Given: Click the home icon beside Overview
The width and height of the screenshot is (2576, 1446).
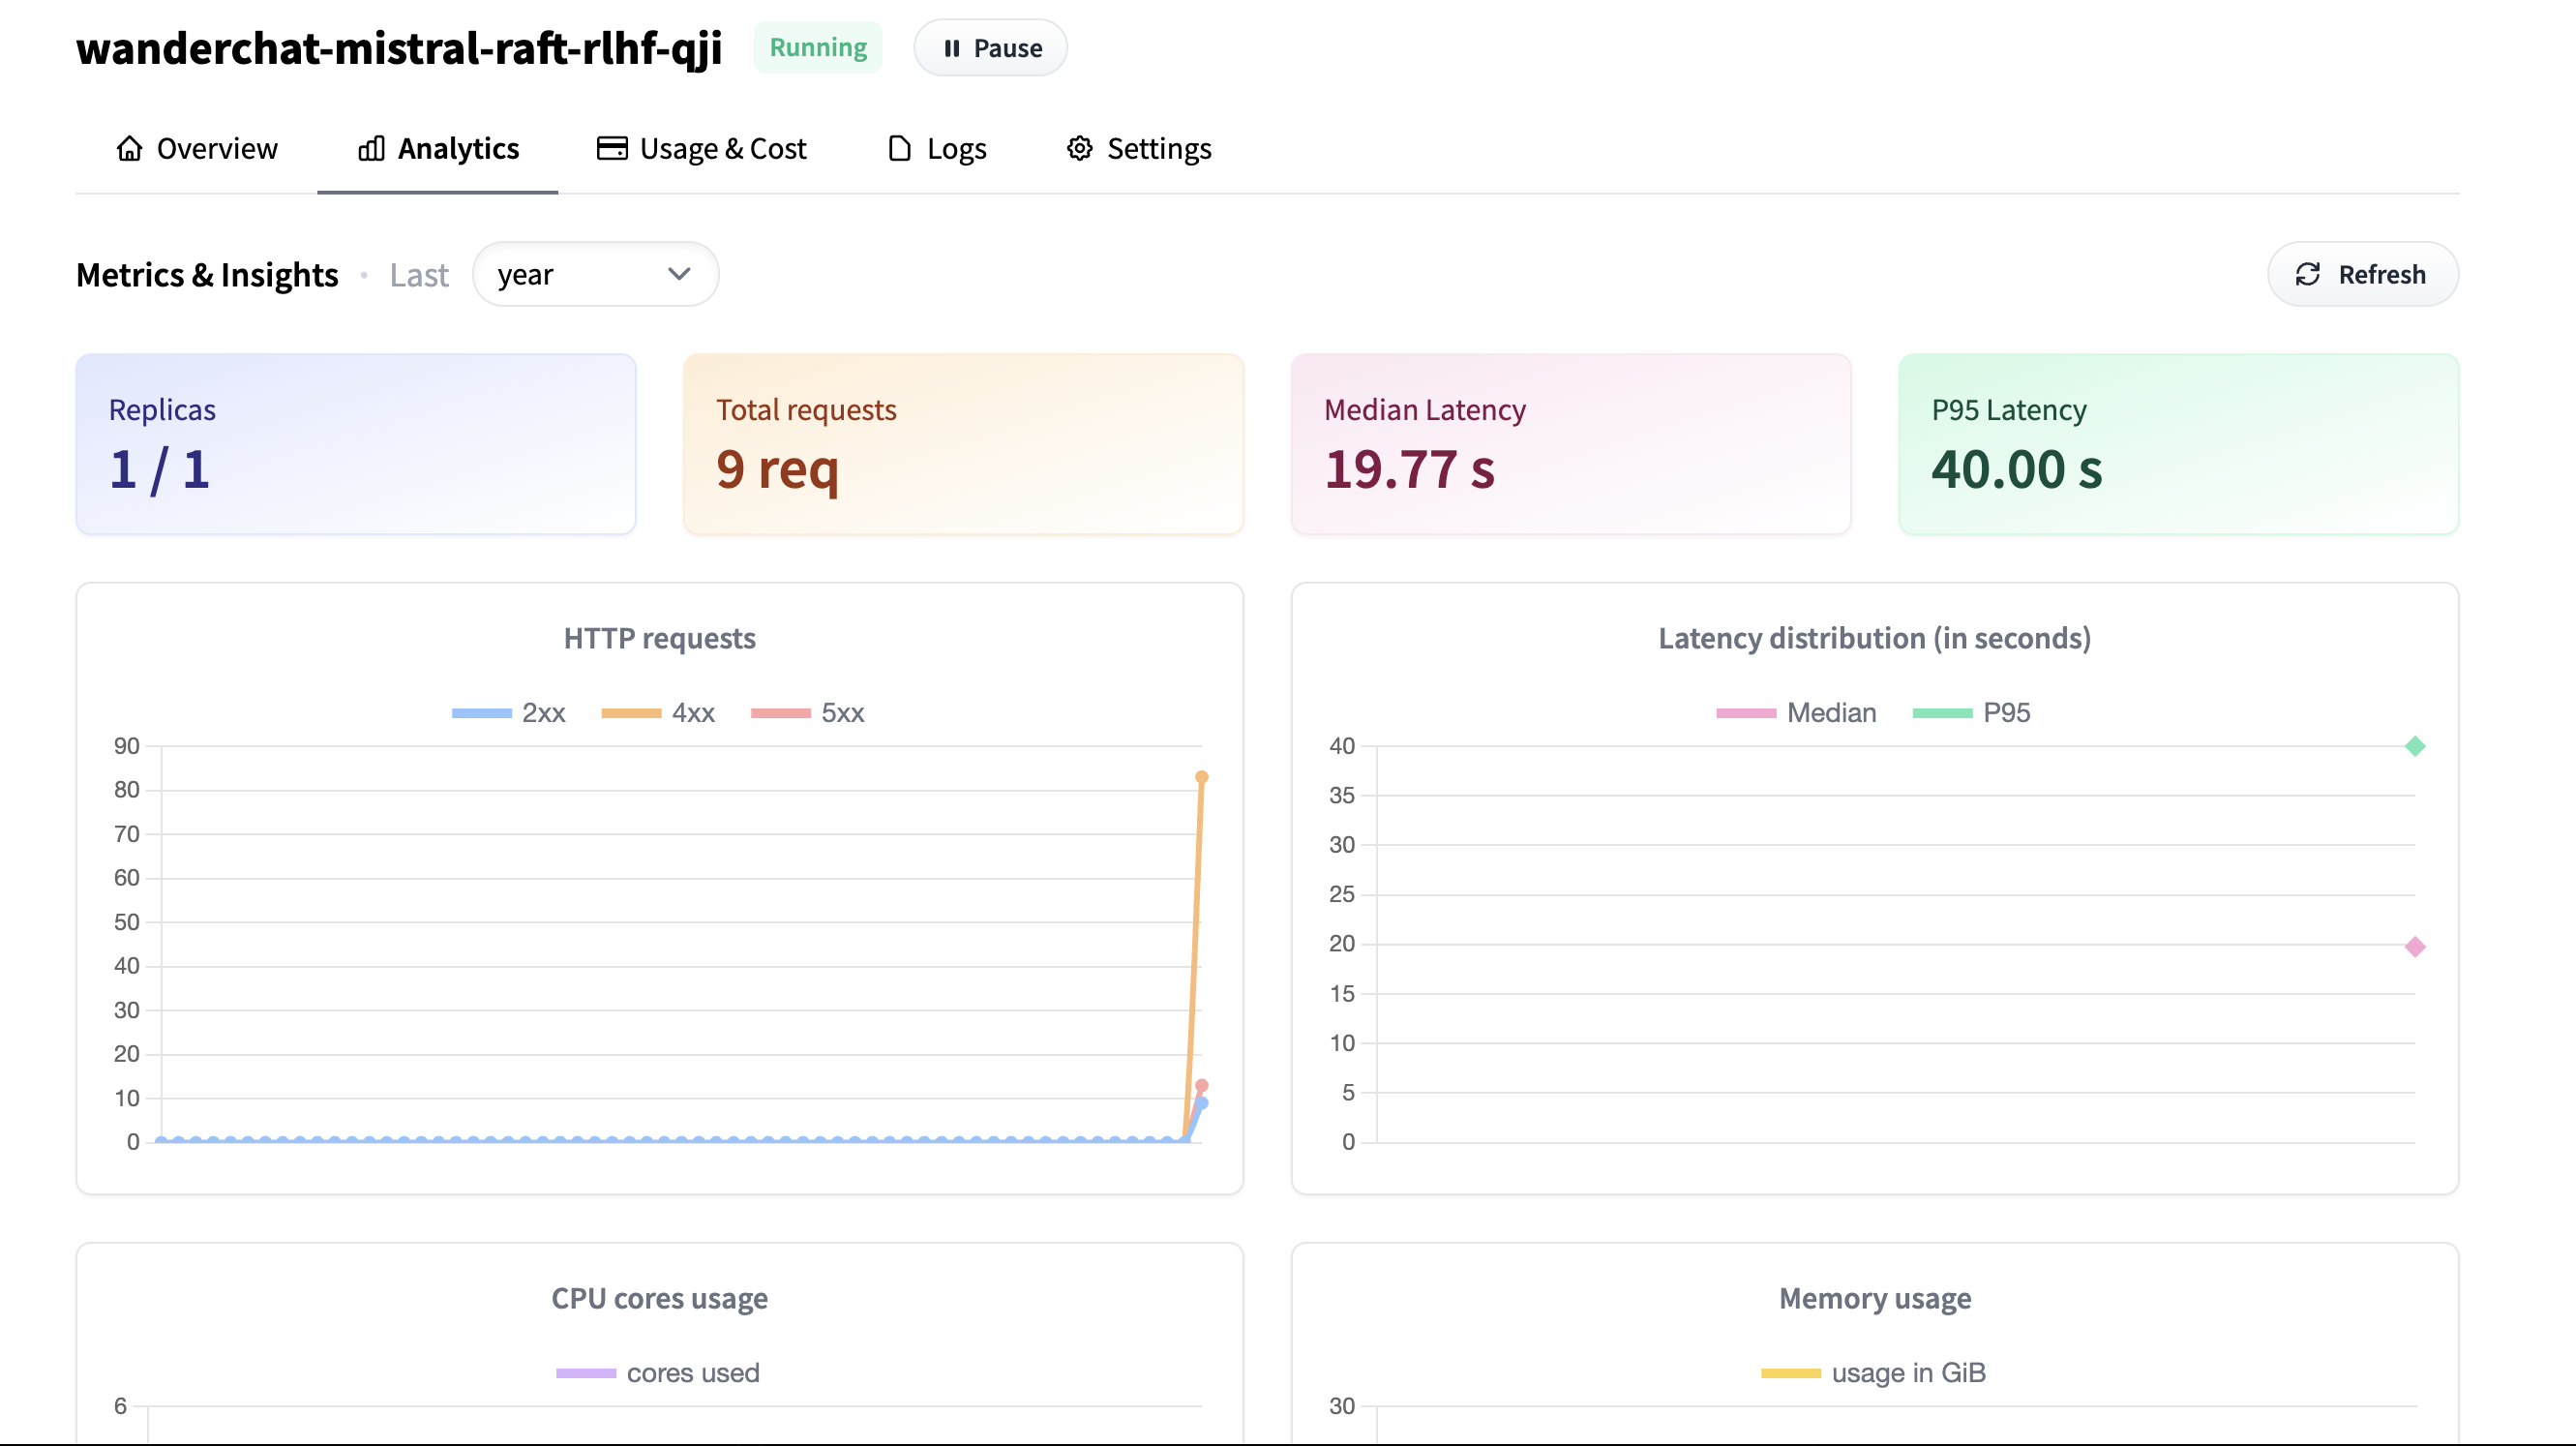Looking at the screenshot, I should [x=129, y=148].
